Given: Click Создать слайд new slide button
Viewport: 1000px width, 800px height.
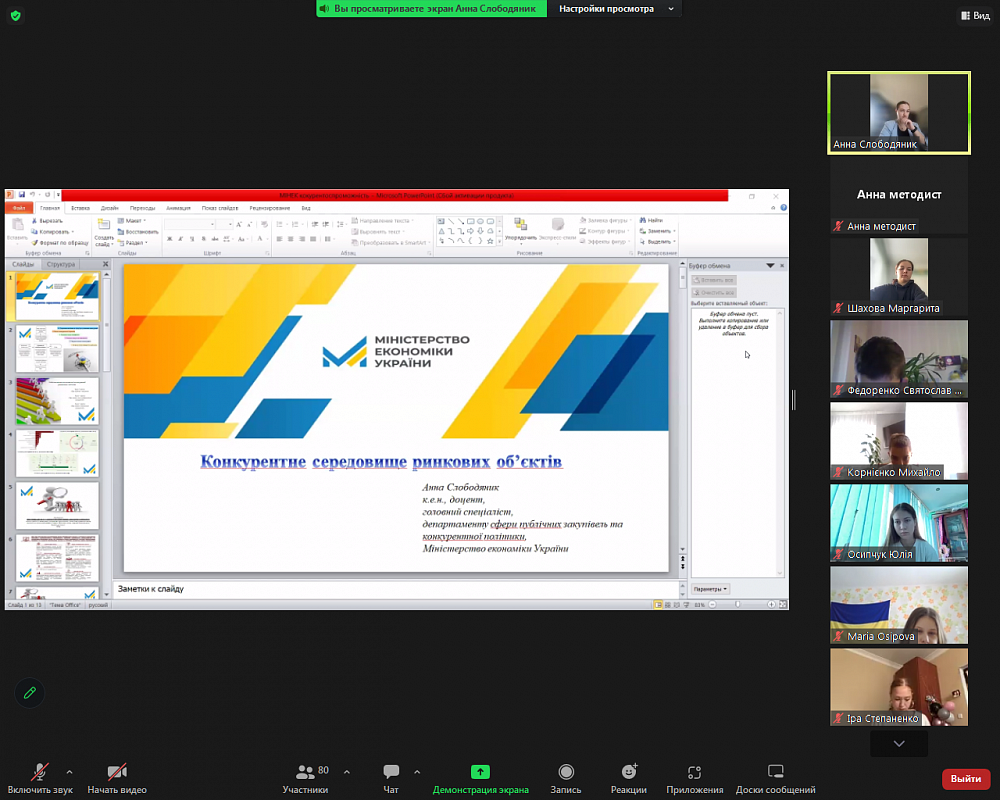Looking at the screenshot, I should 103,233.
